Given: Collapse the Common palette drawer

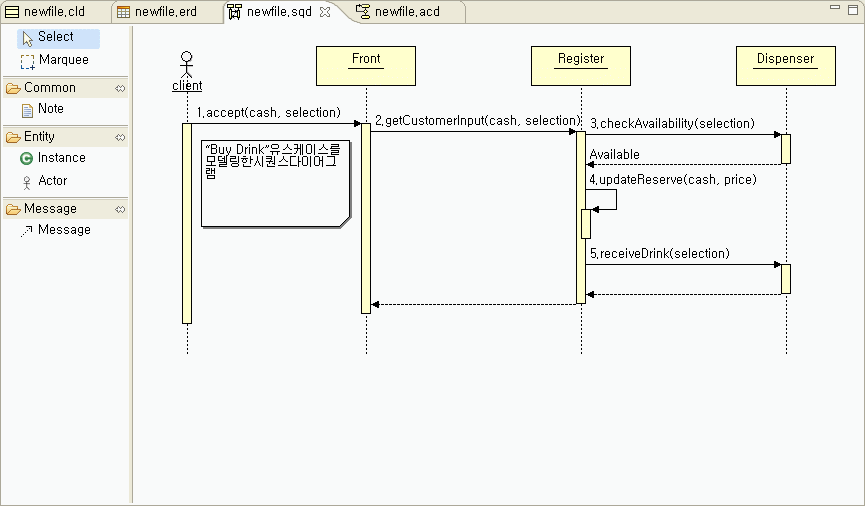Looking at the screenshot, I should pyautogui.click(x=49, y=88).
